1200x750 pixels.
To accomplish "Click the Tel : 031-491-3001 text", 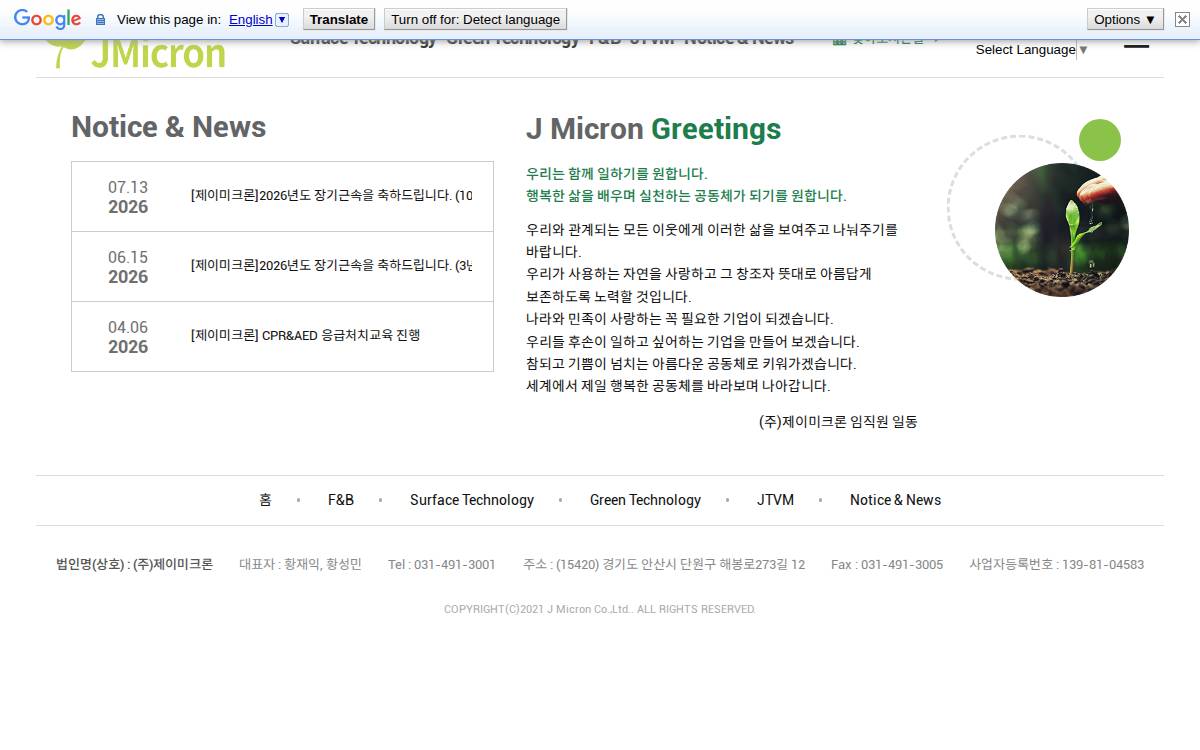I will [442, 565].
